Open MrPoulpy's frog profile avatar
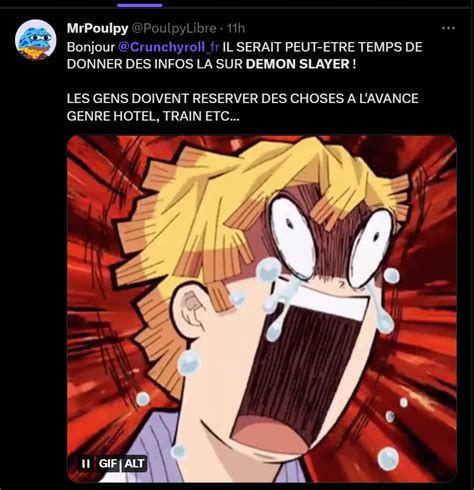Screen dimensions: 474x490 (36, 40)
